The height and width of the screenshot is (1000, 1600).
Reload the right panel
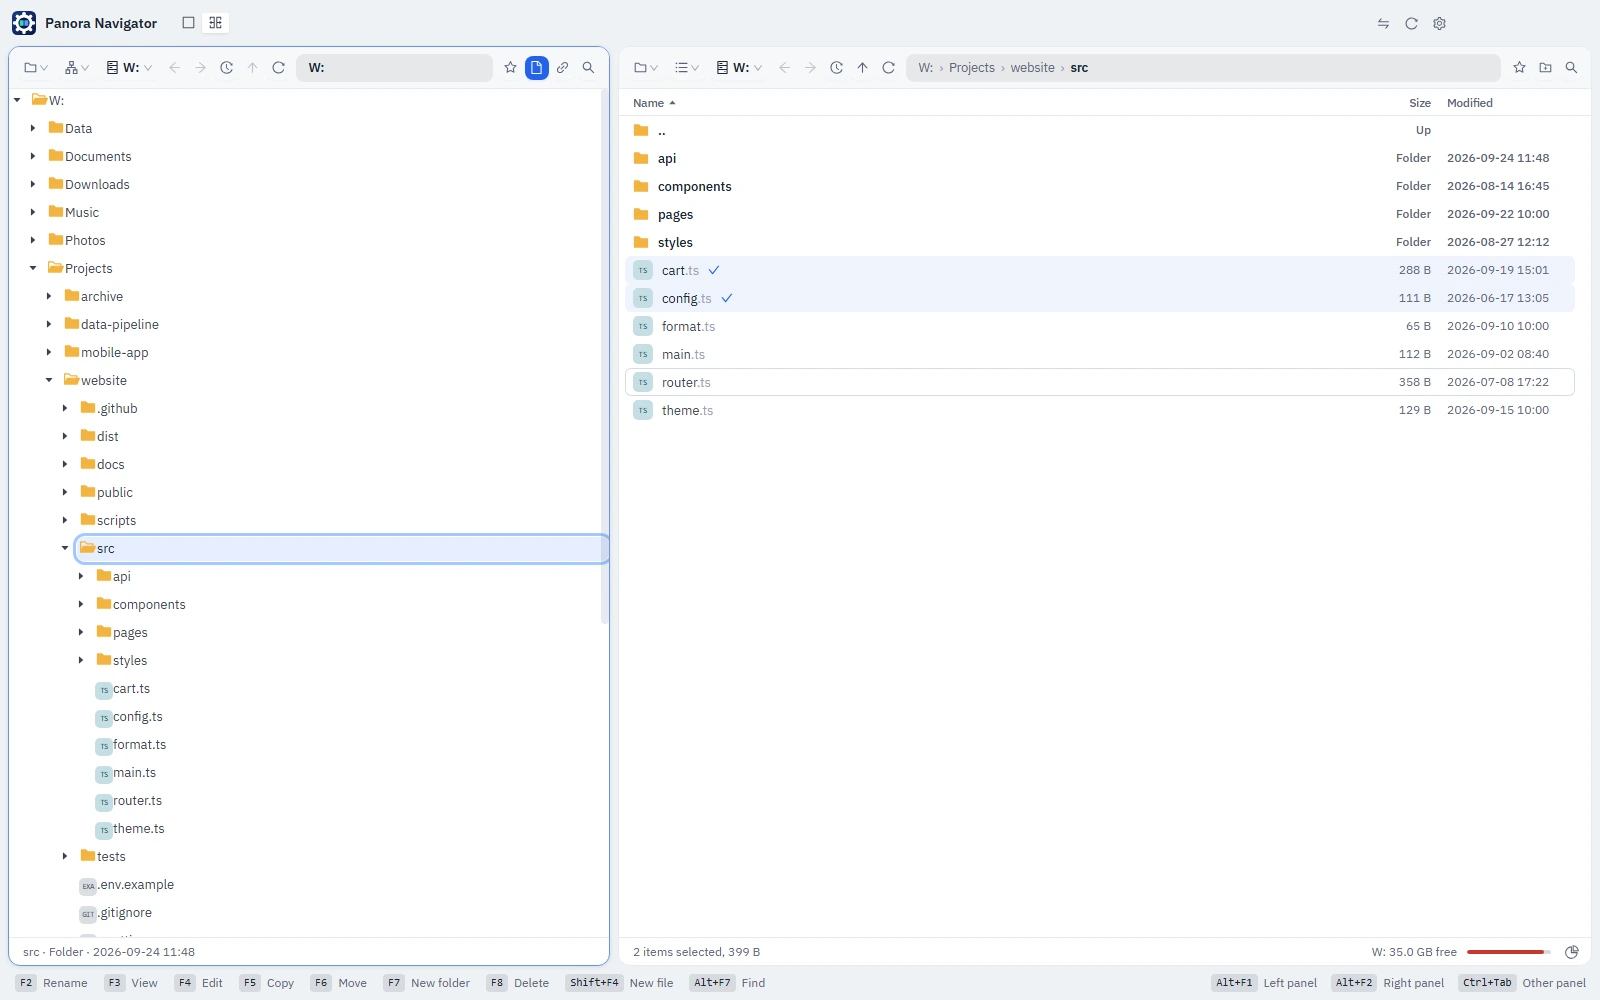point(888,68)
